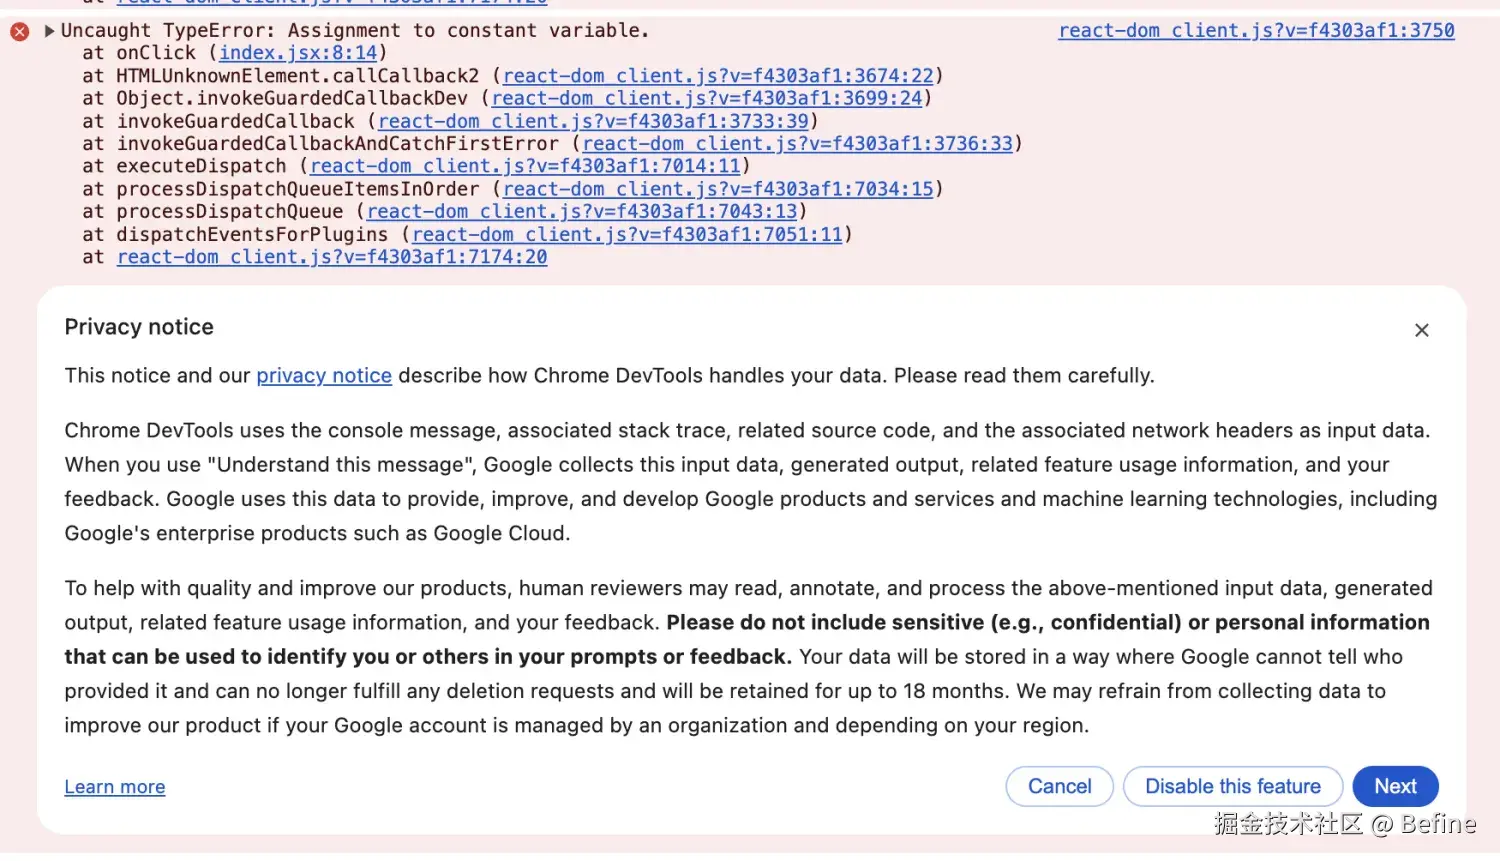The image size is (1500, 861).
Task: Open the privacy notice hyperlink
Action: click(x=324, y=376)
